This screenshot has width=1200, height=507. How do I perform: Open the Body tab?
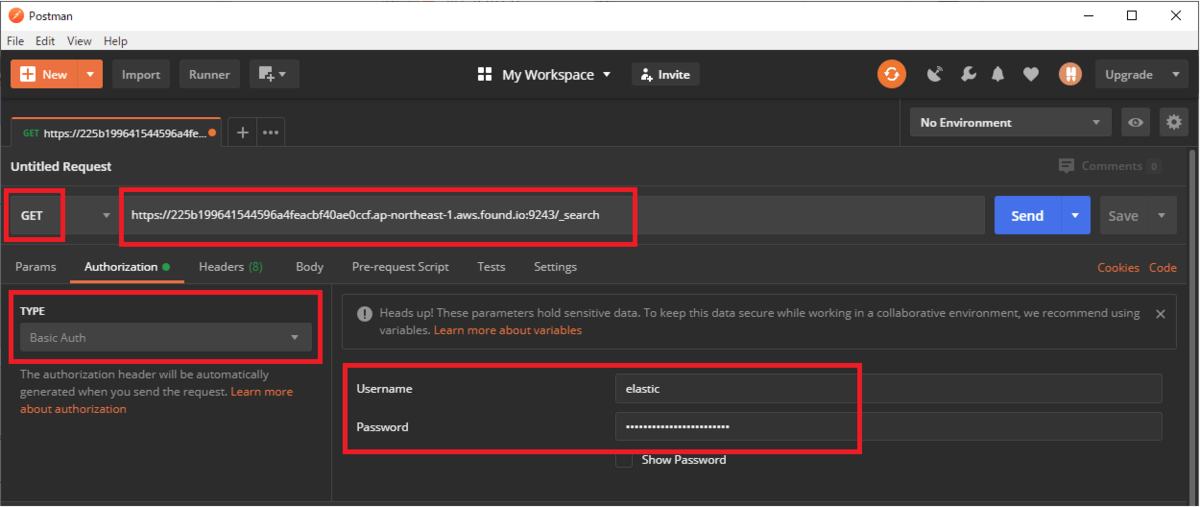click(x=310, y=267)
